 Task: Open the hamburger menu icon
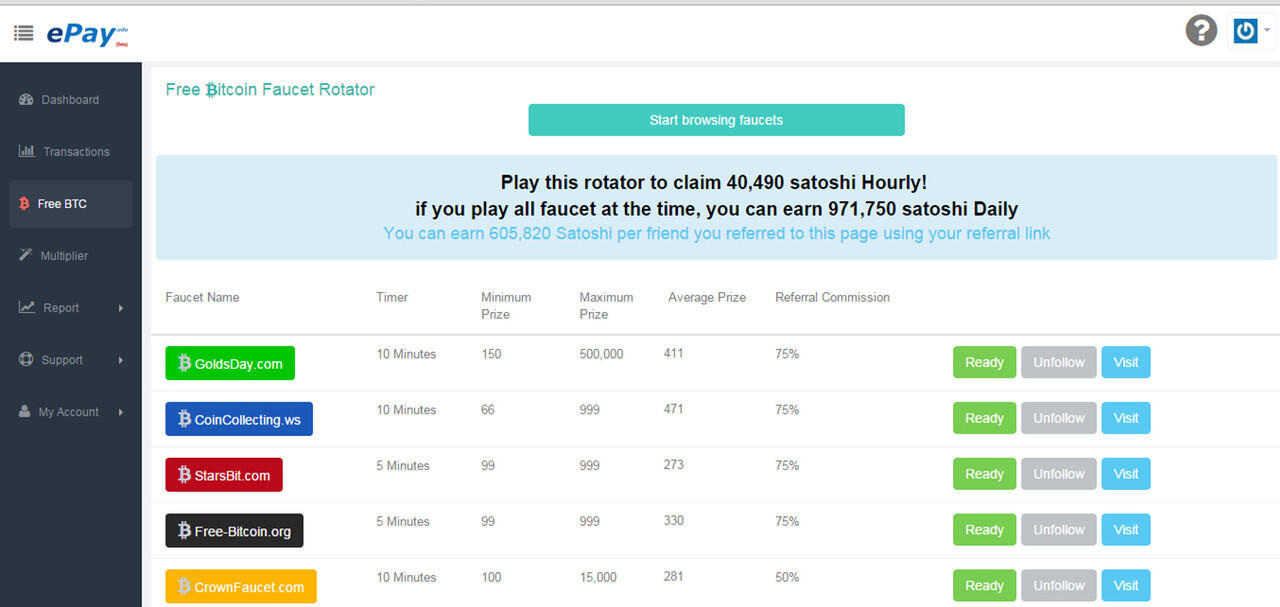click(x=24, y=33)
